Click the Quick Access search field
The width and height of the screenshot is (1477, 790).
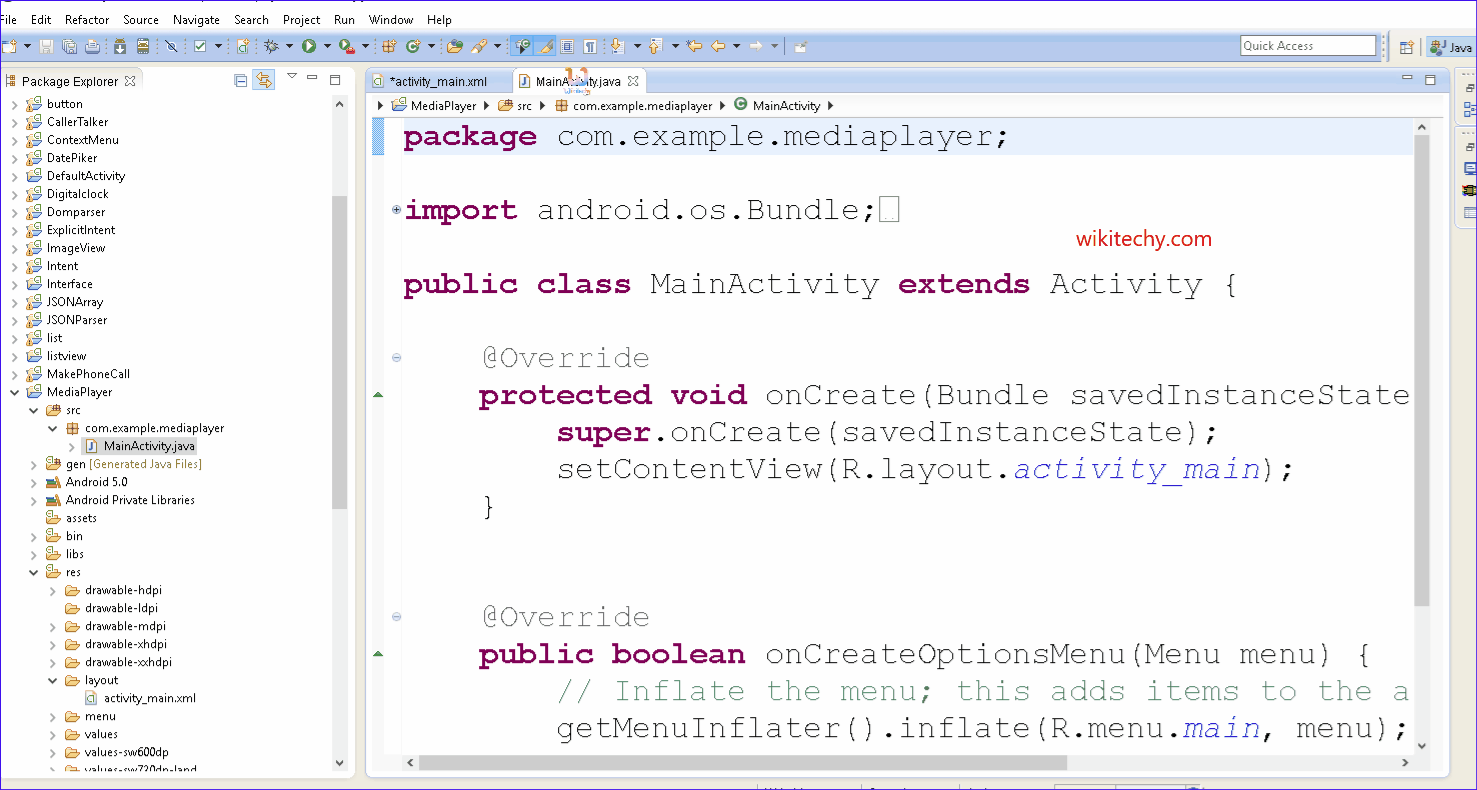click(1307, 46)
